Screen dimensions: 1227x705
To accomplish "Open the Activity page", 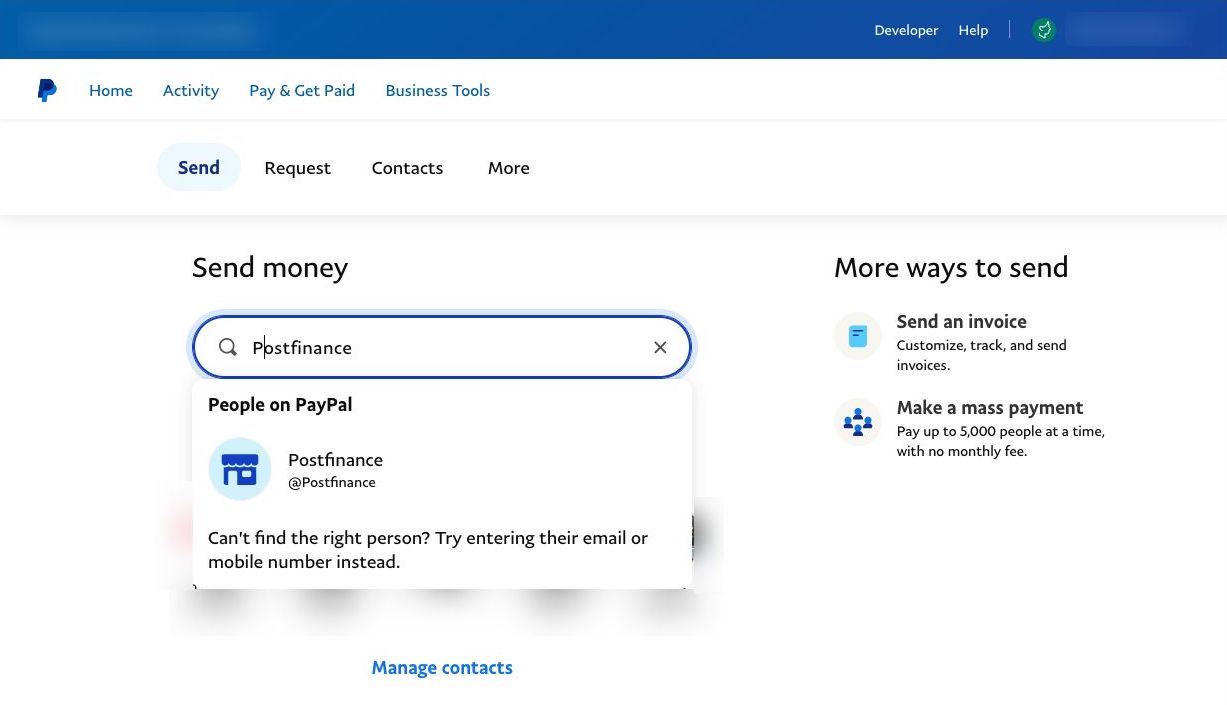I will [x=191, y=90].
